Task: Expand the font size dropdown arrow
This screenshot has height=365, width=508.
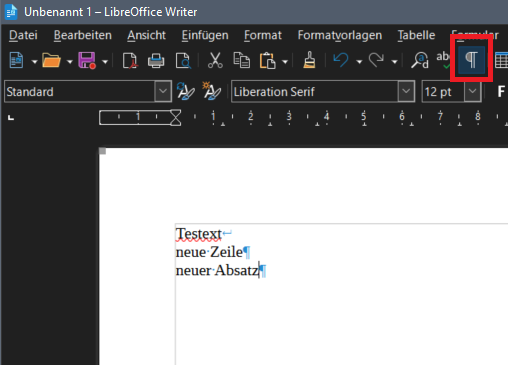Action: (472, 91)
